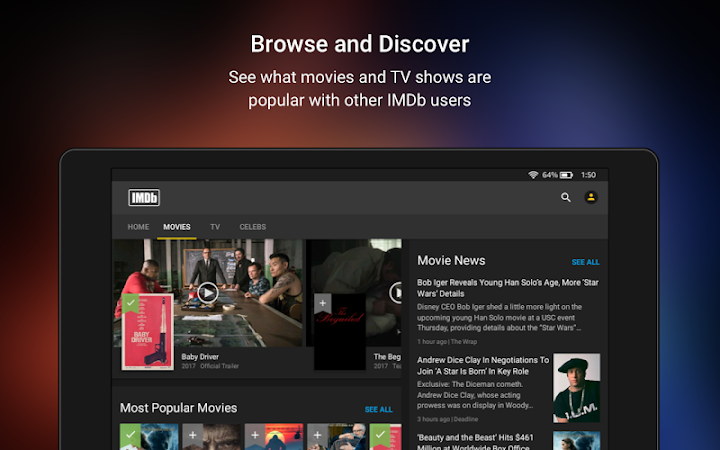The image size is (720, 450).
Task: Click '1 hour ago | The Wrap' source line
Action: [447, 342]
